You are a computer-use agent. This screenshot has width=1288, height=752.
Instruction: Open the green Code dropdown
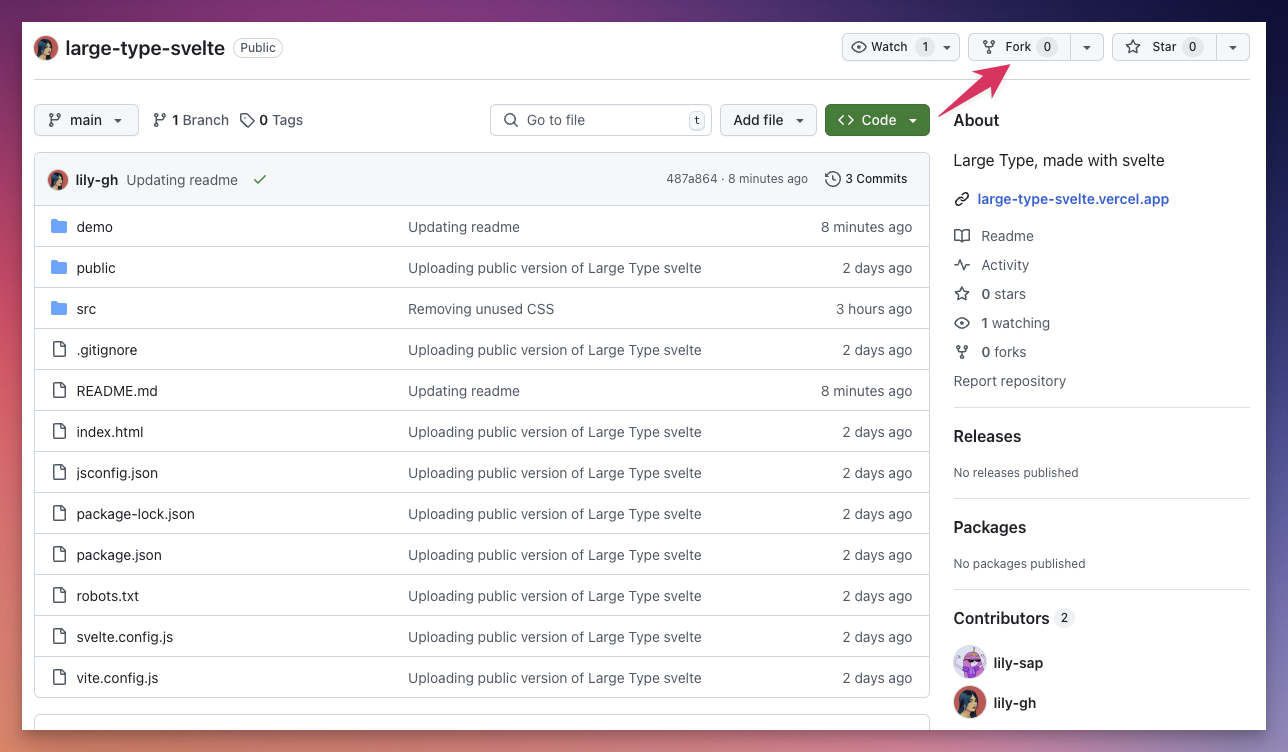[877, 120]
